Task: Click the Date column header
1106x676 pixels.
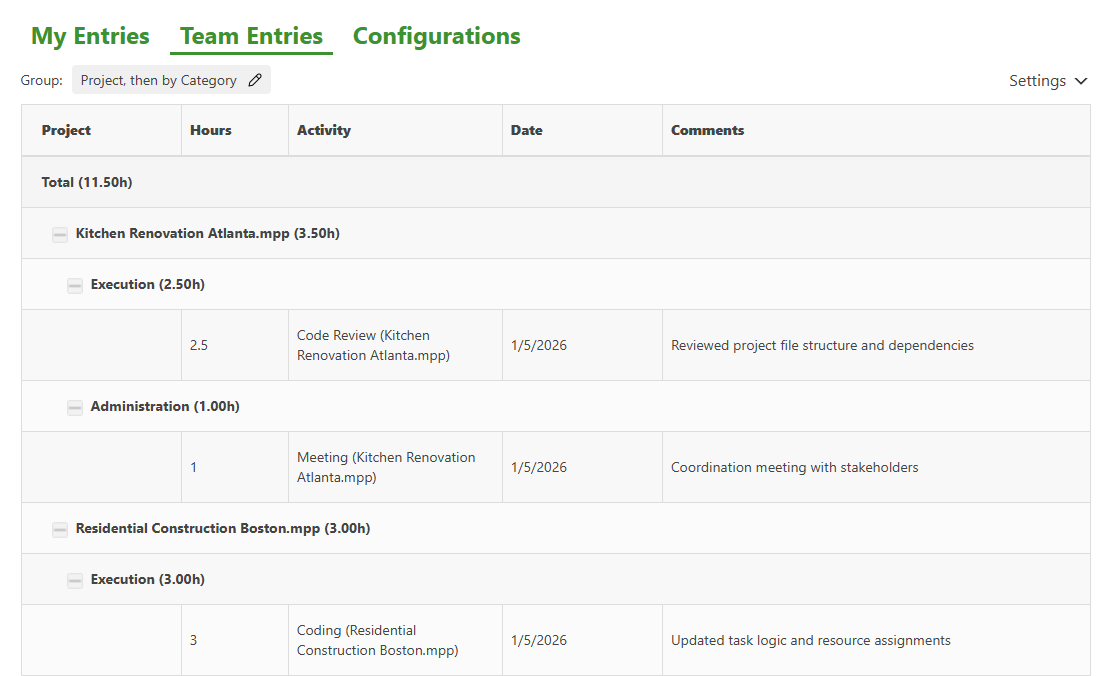Action: coord(526,130)
